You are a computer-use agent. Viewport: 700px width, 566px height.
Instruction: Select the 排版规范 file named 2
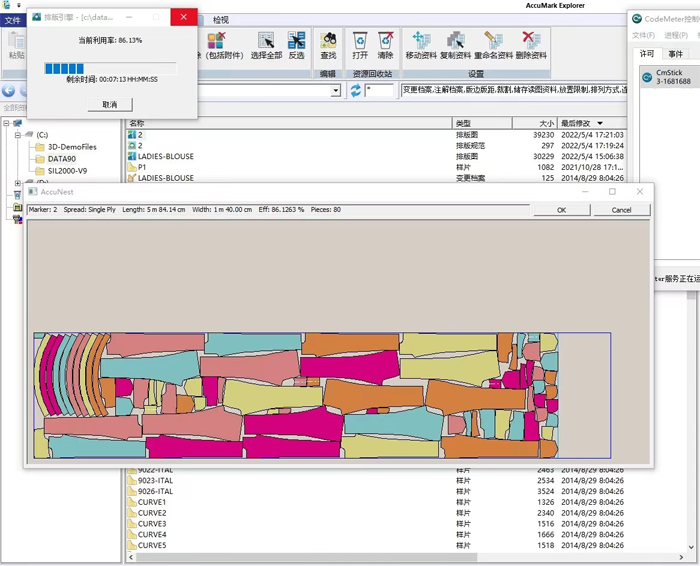point(375,146)
